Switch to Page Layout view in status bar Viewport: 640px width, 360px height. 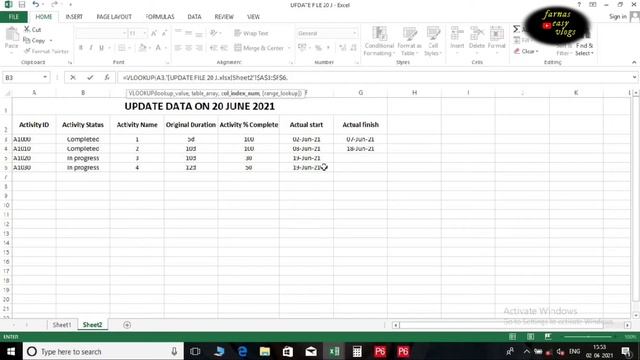coord(530,337)
